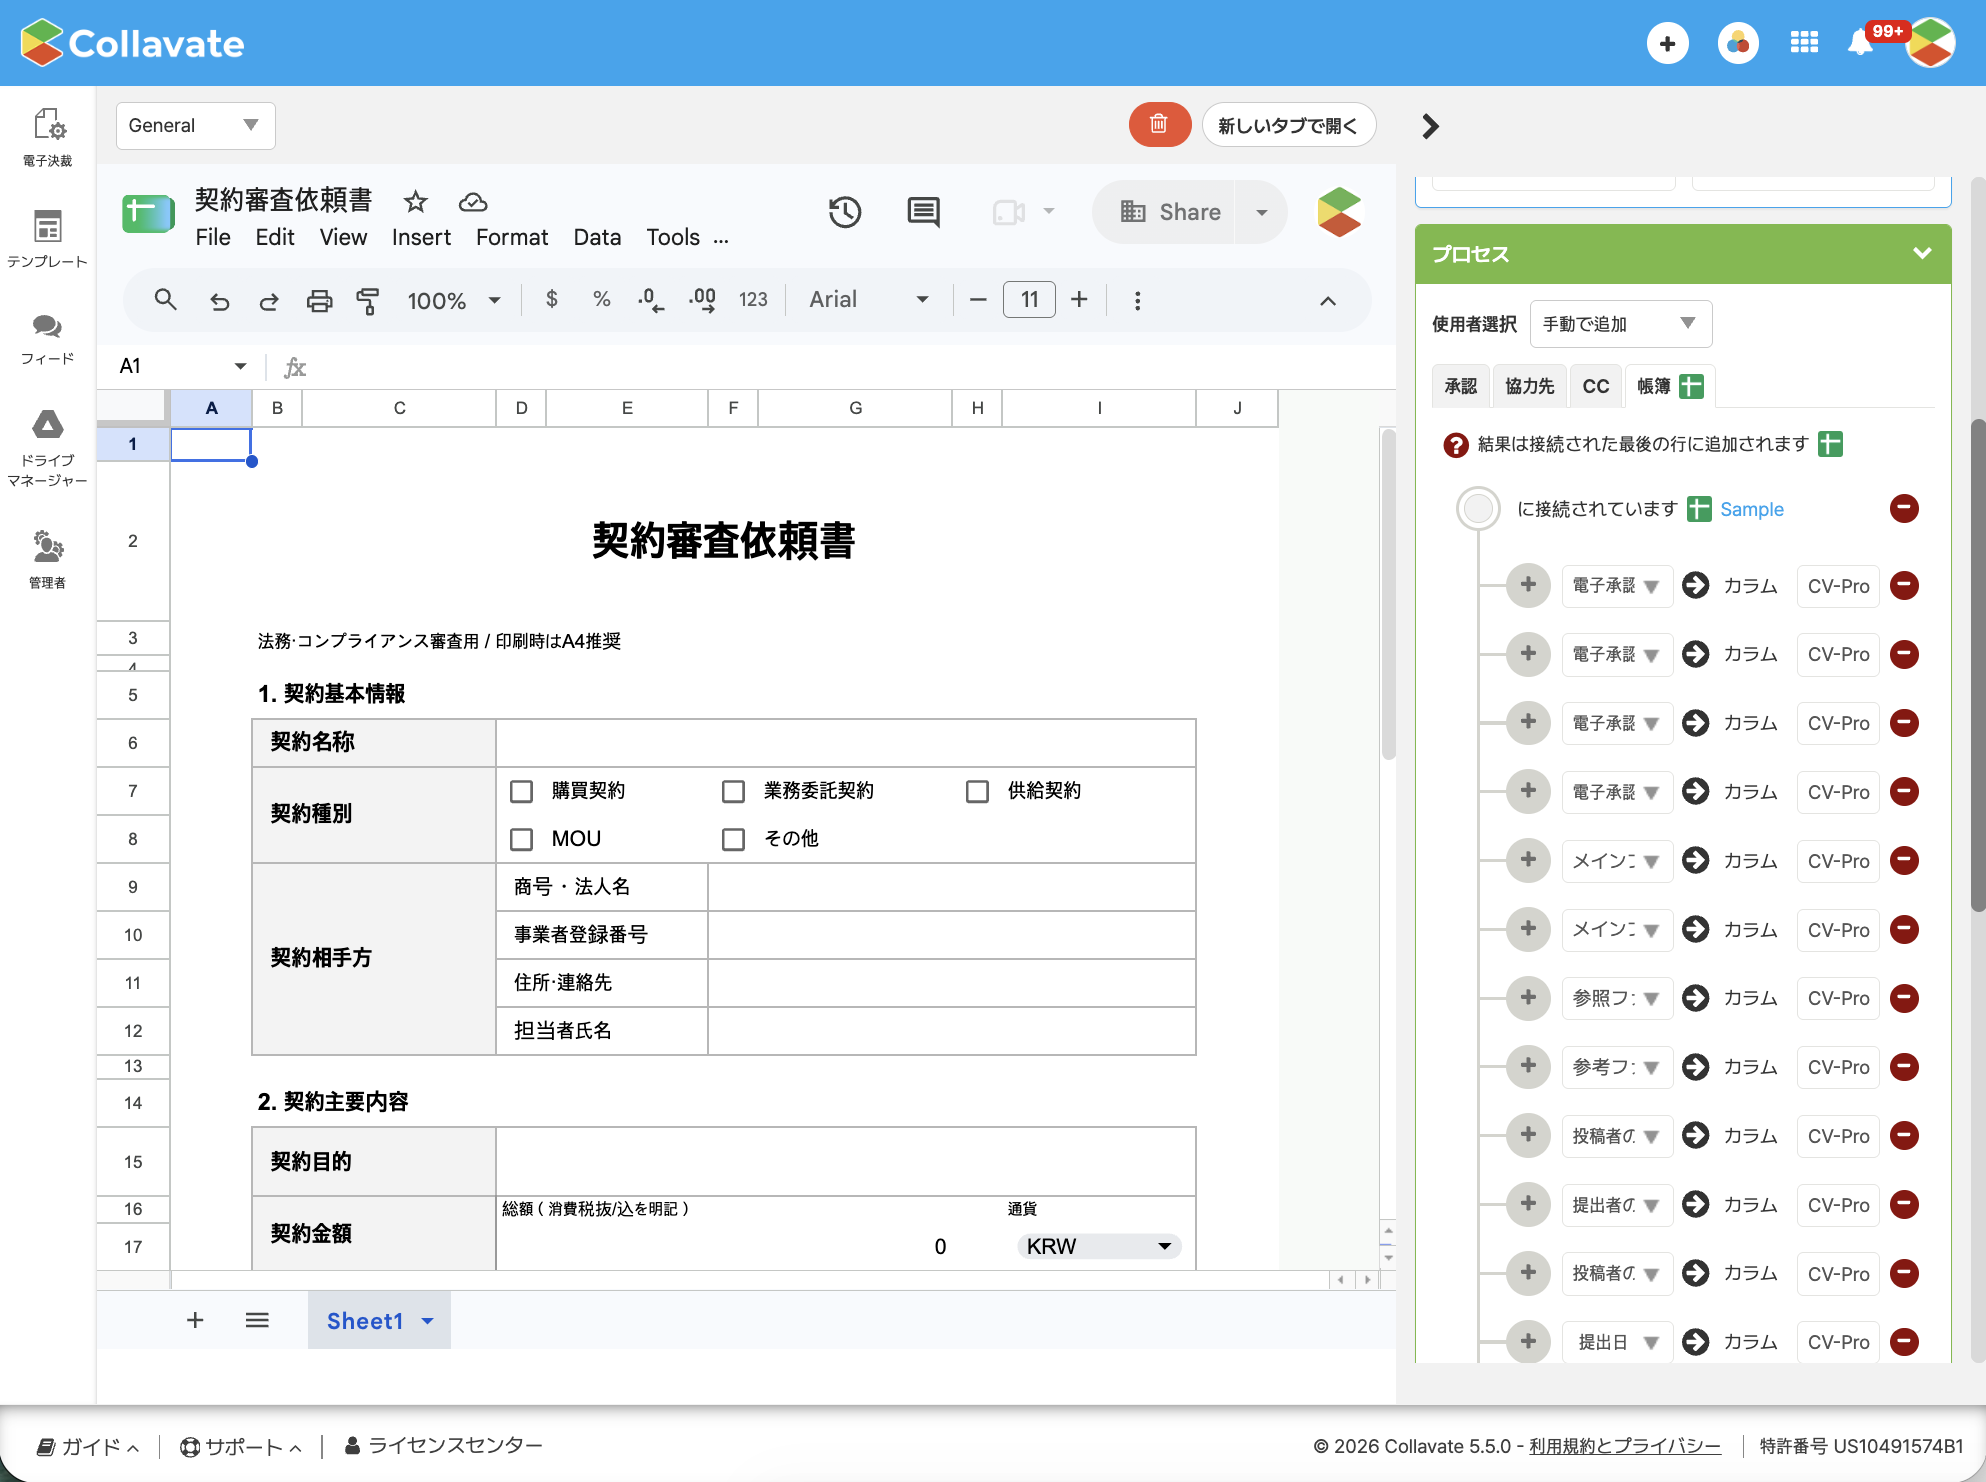
Task: Click the 新しいタブで開く button
Action: coord(1288,125)
